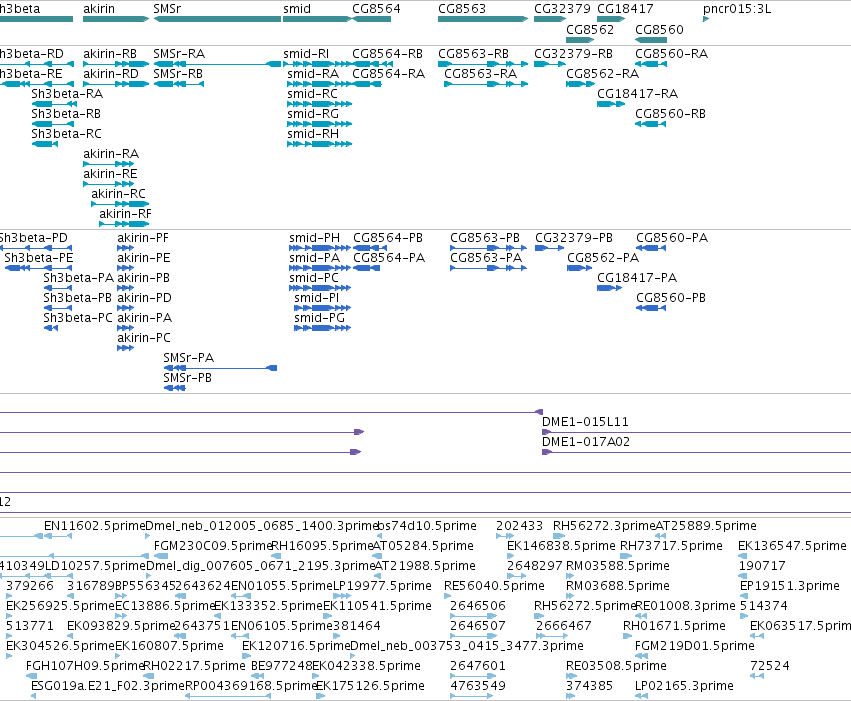Screen dimensions: 851x701
Task: Select transcript smid-RH label
Action: point(313,134)
